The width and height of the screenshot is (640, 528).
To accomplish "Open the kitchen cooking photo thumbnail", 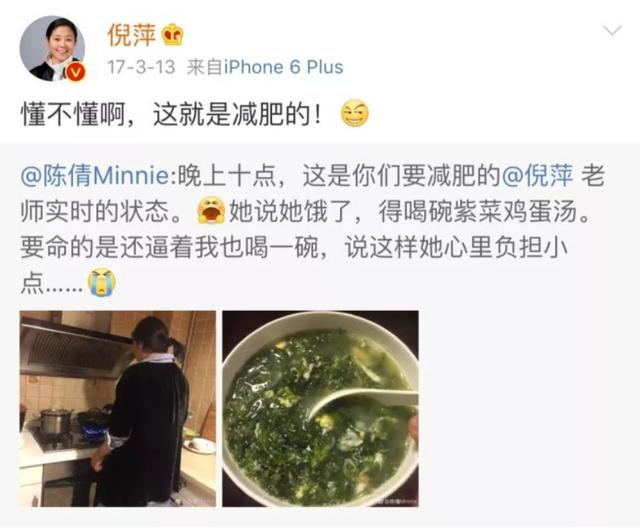I will 118,409.
